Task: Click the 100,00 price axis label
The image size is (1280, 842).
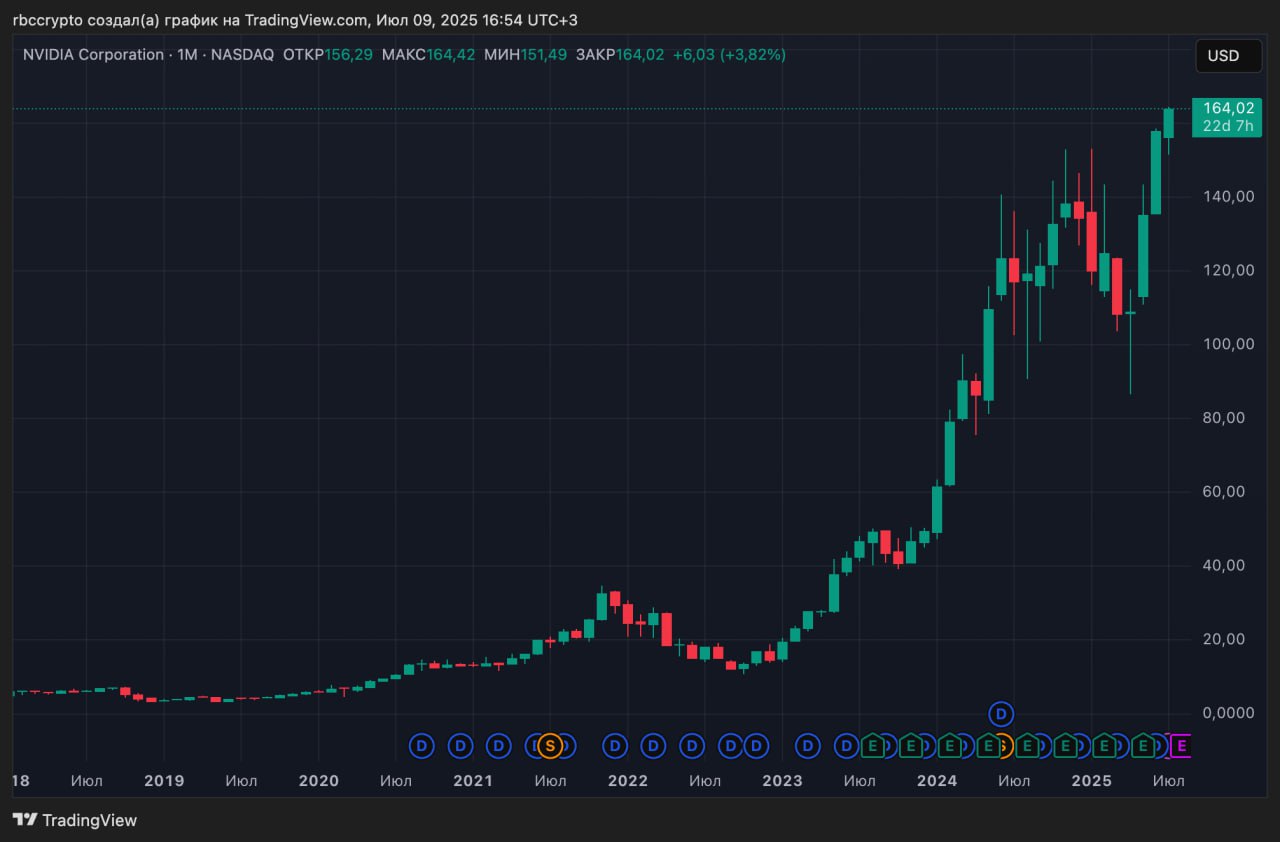Action: click(1229, 344)
